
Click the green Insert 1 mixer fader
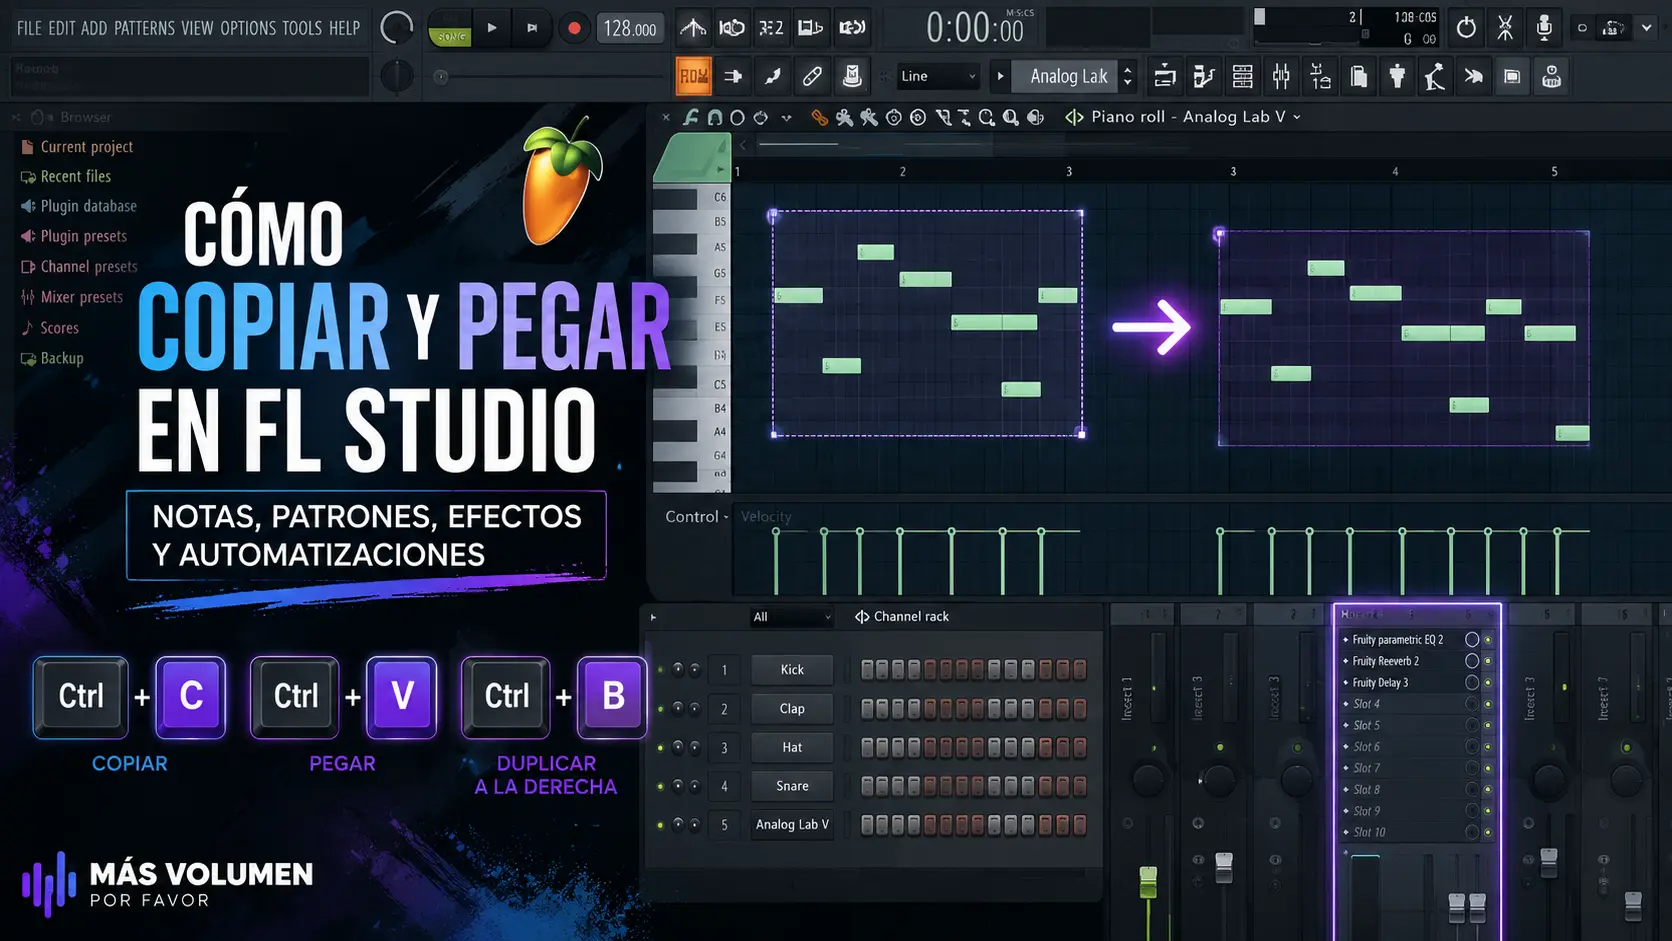click(x=1148, y=881)
